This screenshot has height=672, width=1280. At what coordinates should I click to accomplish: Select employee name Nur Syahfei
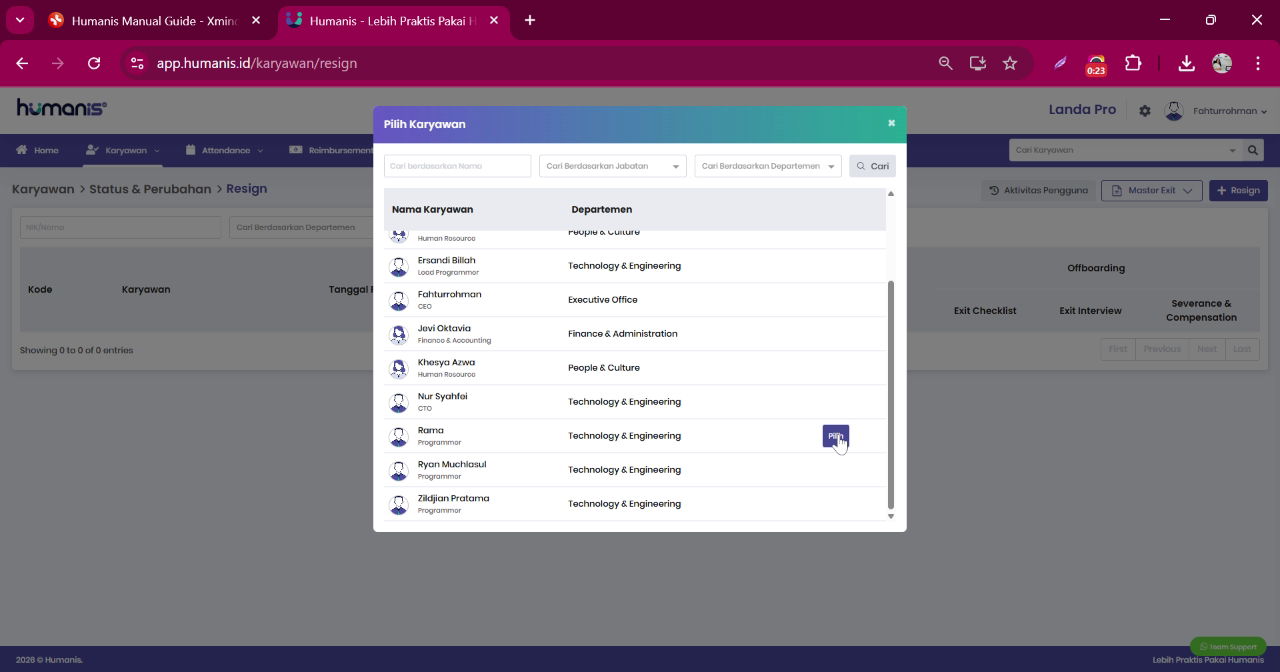point(442,396)
